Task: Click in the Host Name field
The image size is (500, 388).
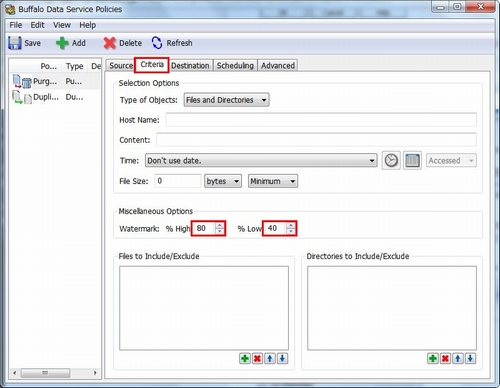Action: 321,120
